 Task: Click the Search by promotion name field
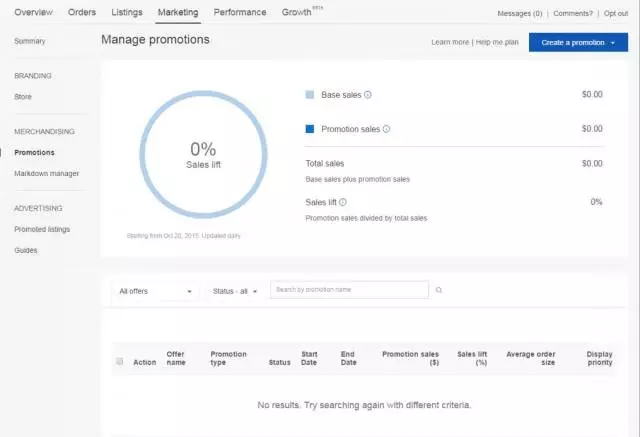pos(350,290)
